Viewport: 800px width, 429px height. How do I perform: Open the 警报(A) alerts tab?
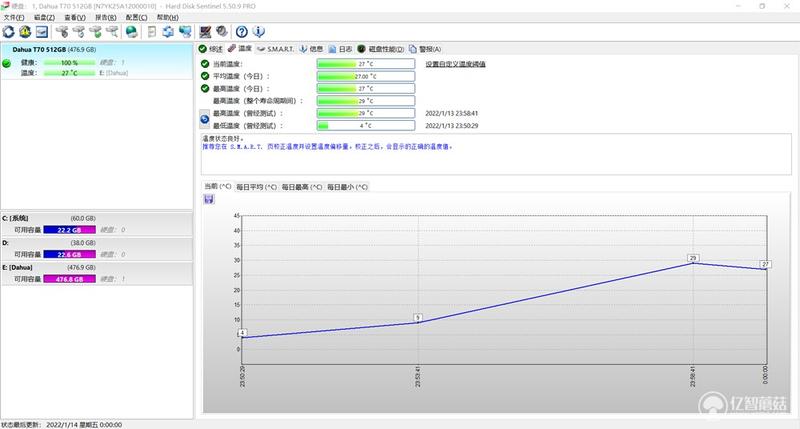click(424, 49)
